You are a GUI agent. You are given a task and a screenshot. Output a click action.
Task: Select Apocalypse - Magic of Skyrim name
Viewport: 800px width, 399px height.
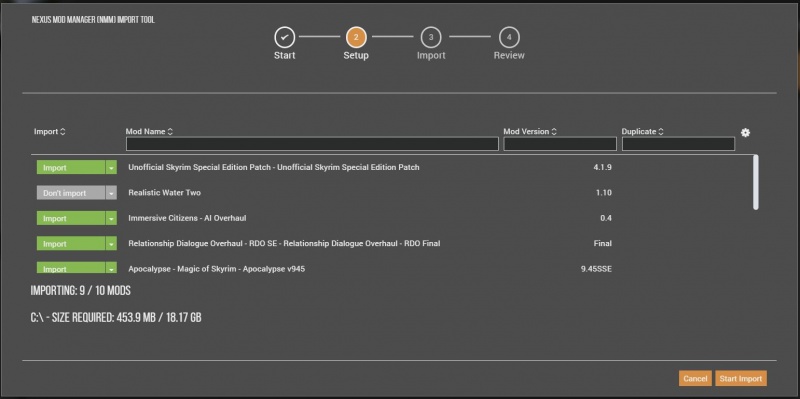coord(217,268)
